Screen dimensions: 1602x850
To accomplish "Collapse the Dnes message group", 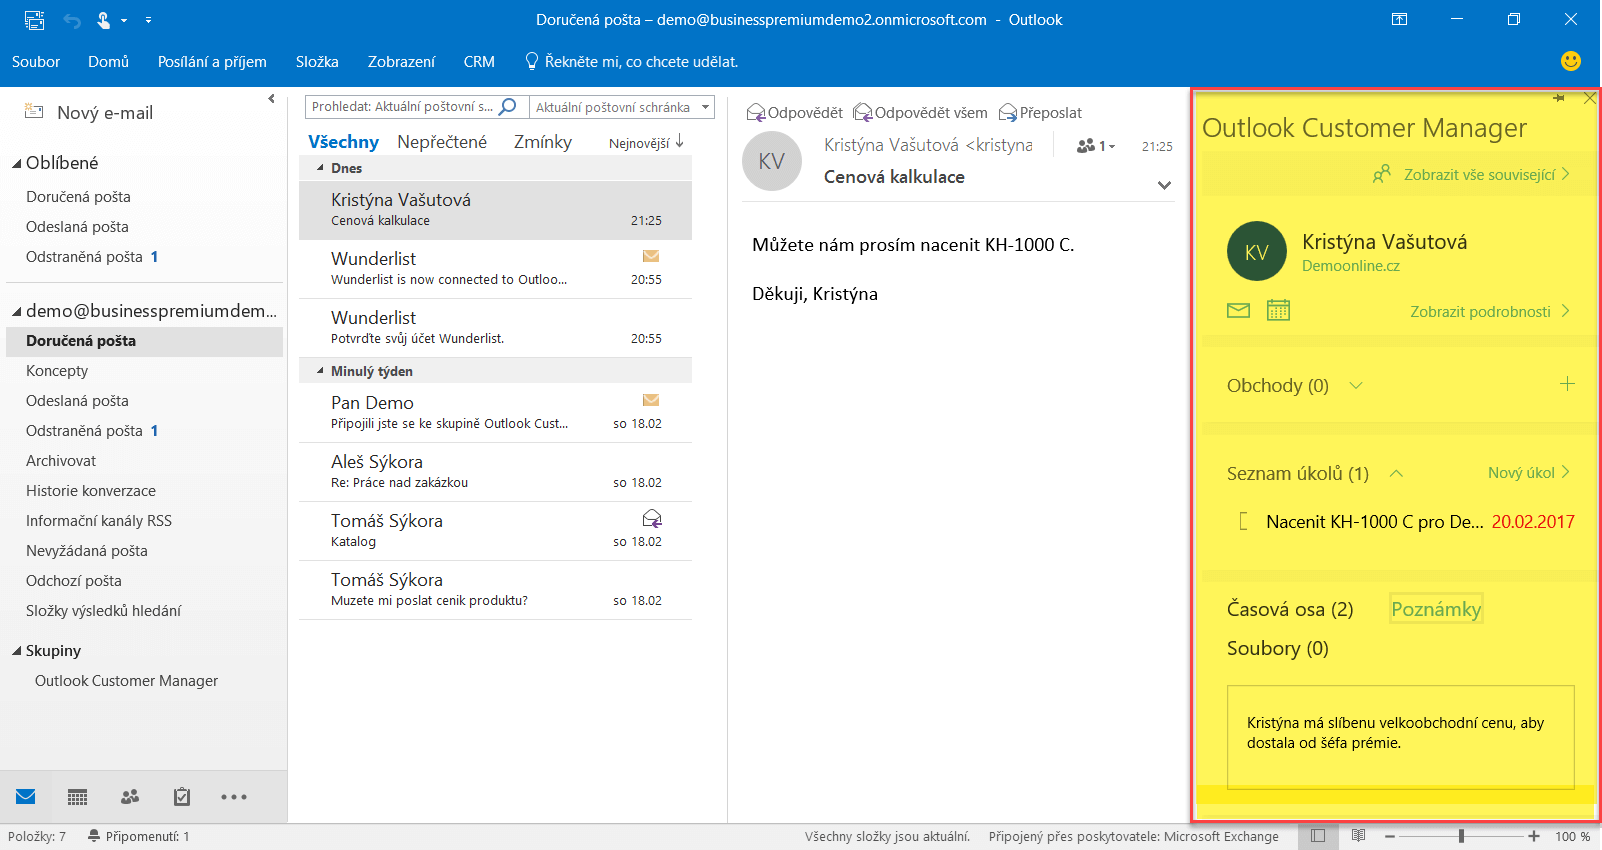I will pos(320,168).
